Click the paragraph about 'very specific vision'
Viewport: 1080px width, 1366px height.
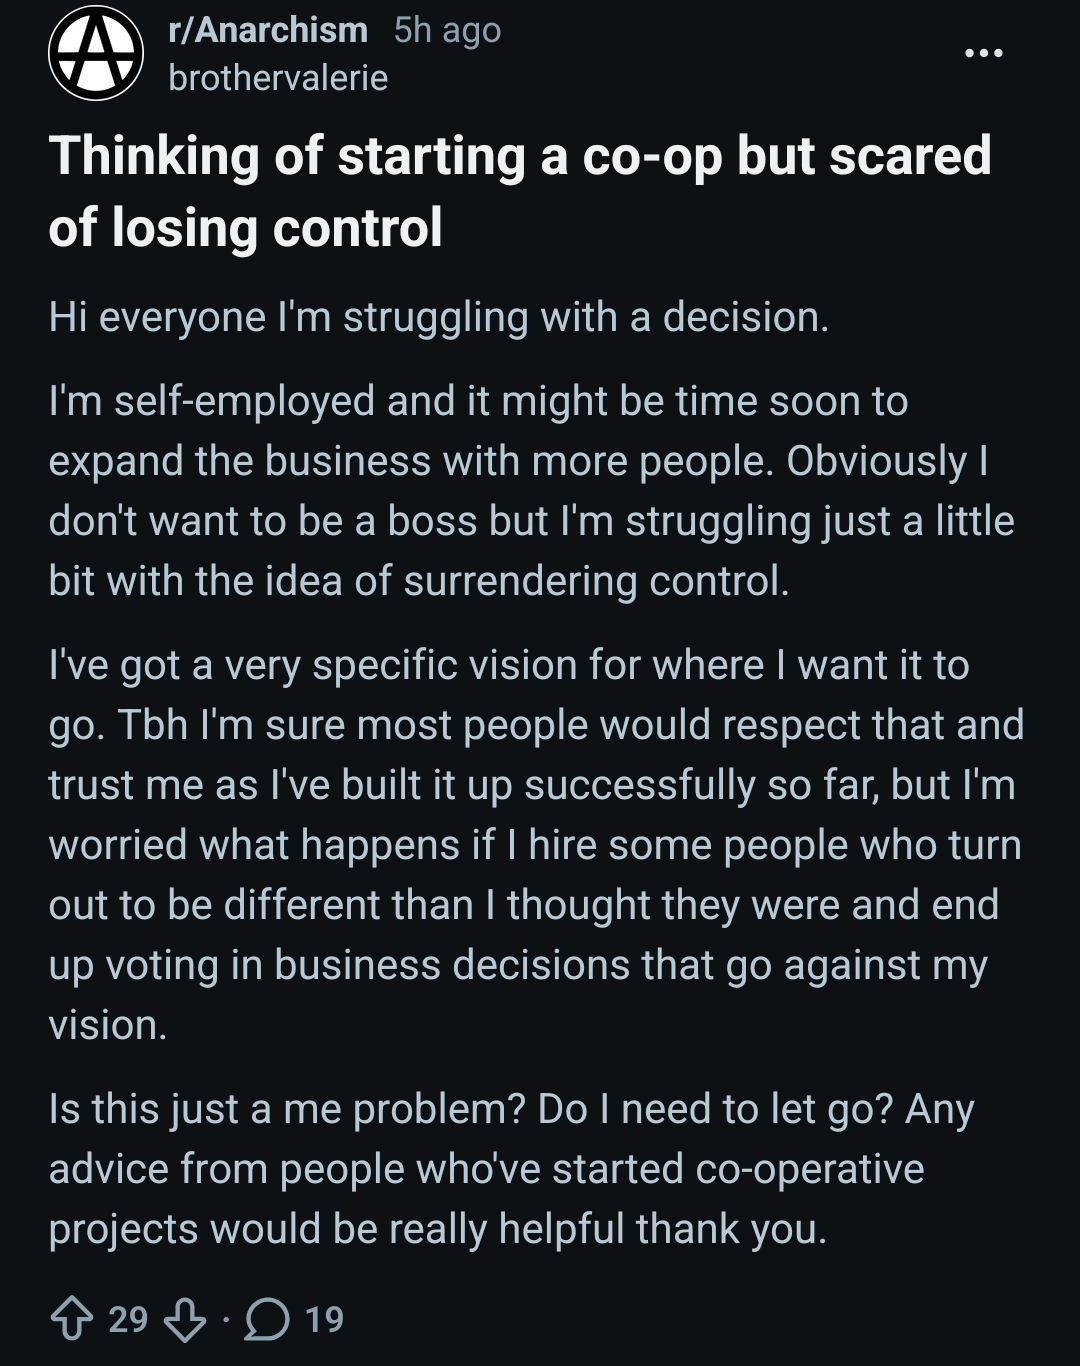point(530,844)
